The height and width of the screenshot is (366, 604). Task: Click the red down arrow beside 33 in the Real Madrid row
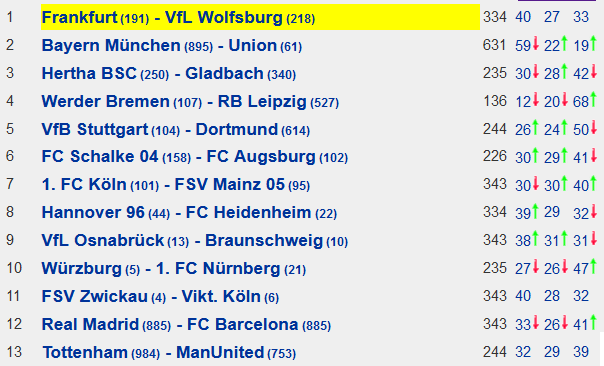pyautogui.click(x=535, y=322)
